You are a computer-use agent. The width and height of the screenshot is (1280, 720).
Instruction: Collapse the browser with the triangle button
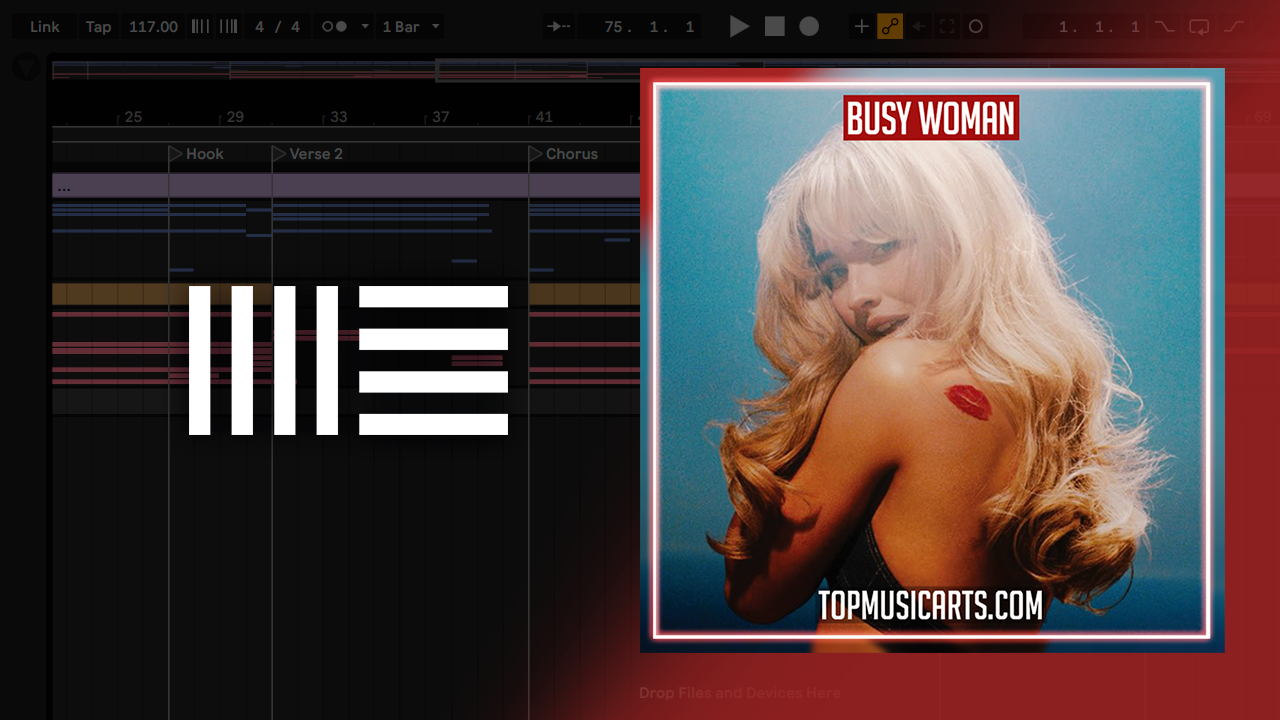pos(26,68)
